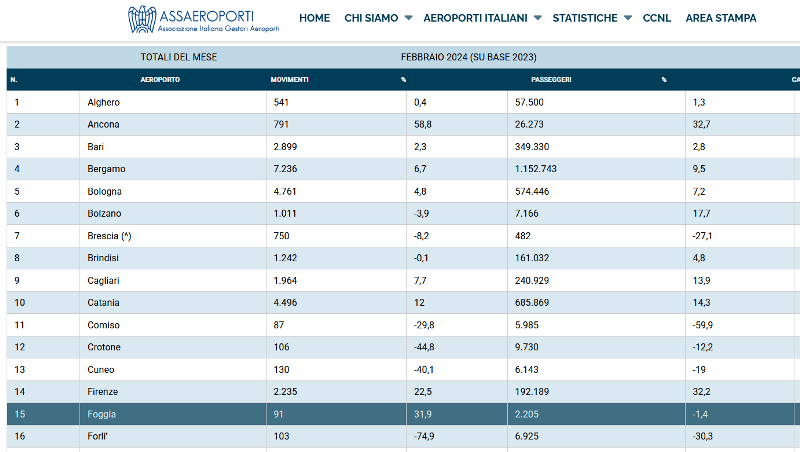Viewport: 800px width, 452px height.
Task: Click Forli' movements percent -74,9
Action: (x=424, y=436)
